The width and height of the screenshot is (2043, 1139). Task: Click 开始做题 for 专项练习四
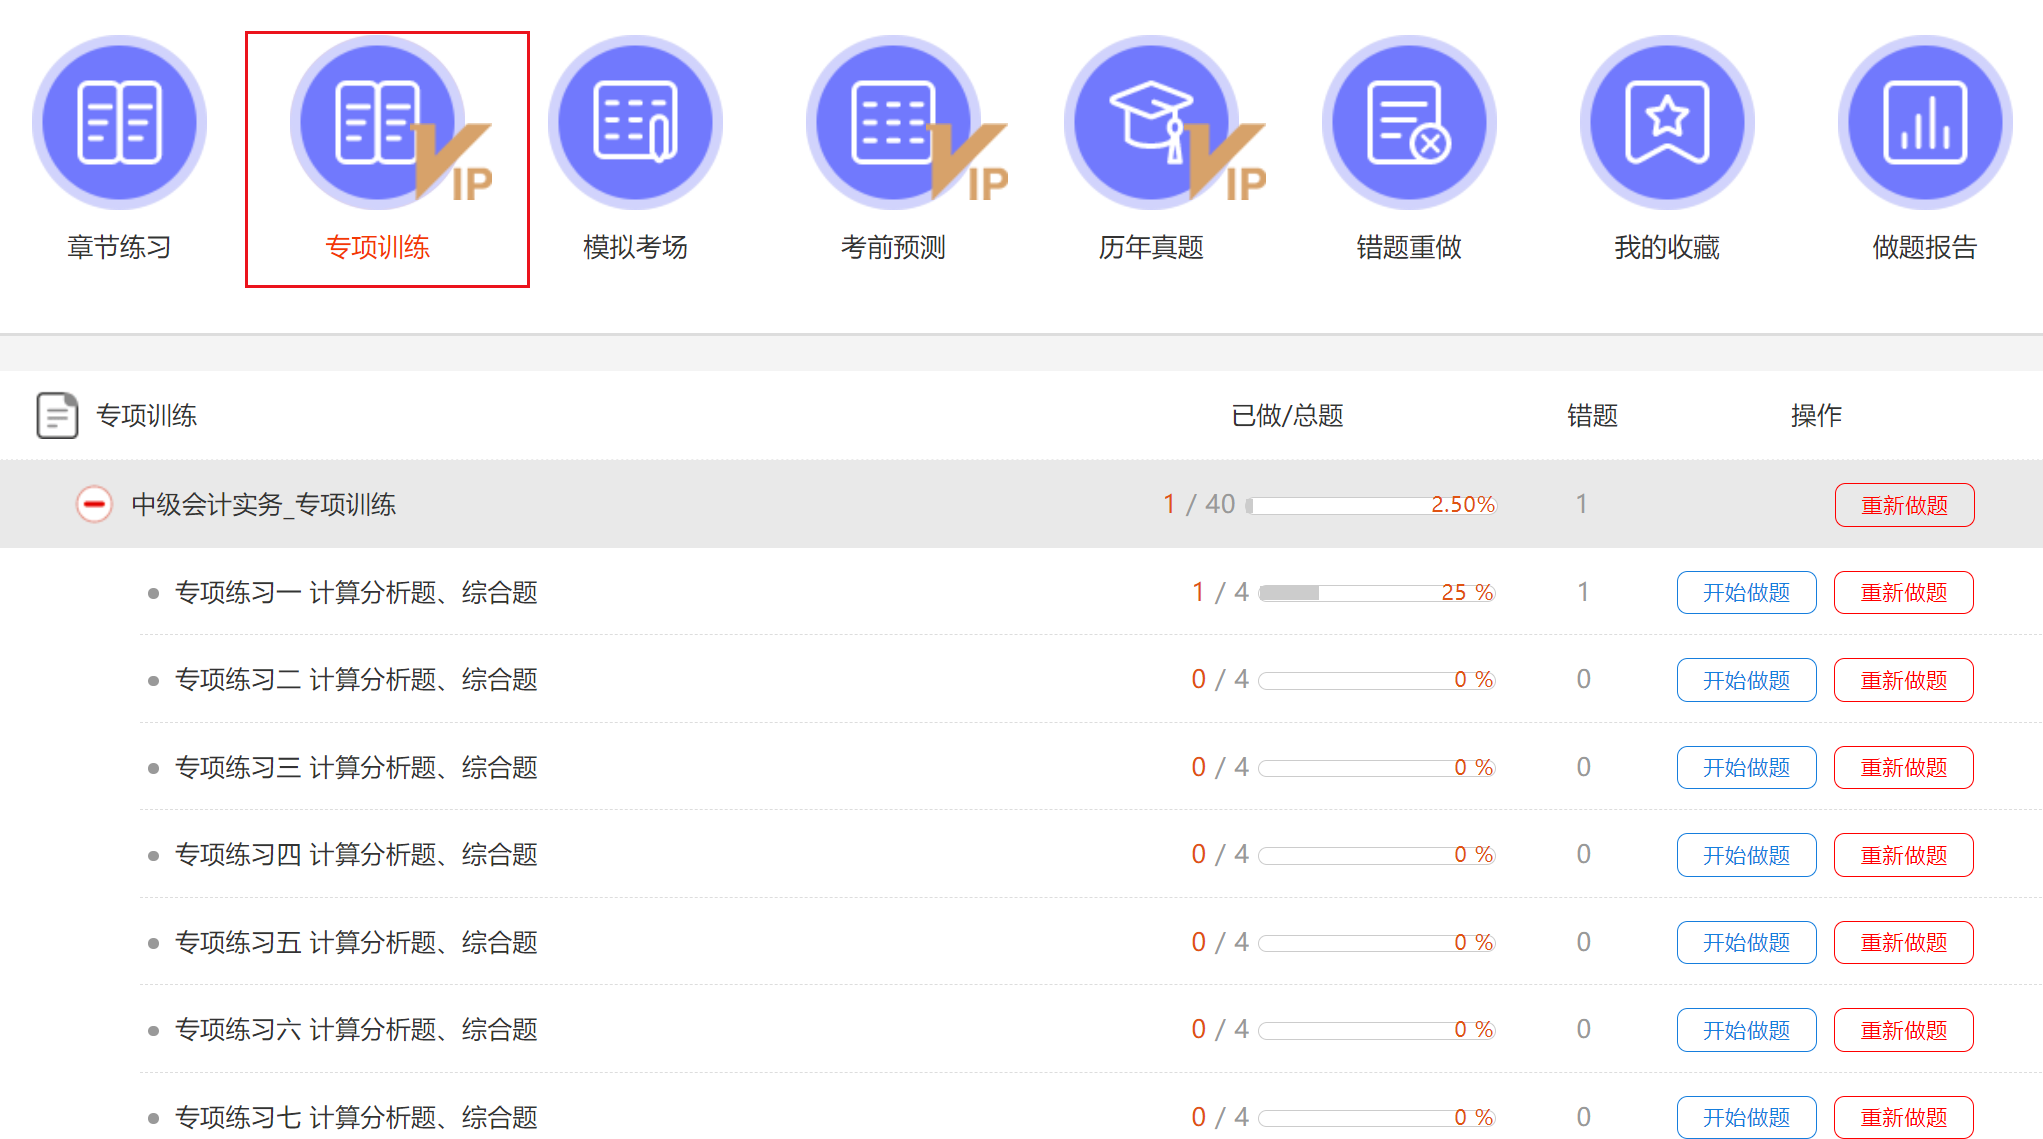click(1746, 855)
